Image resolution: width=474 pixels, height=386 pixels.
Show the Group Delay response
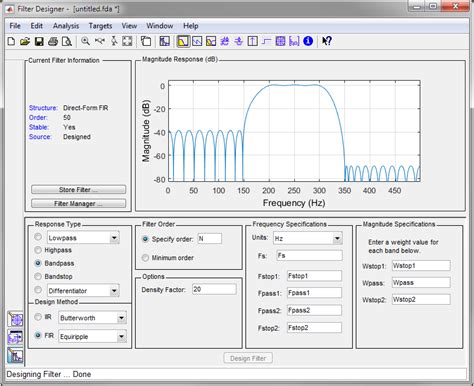tap(225, 41)
